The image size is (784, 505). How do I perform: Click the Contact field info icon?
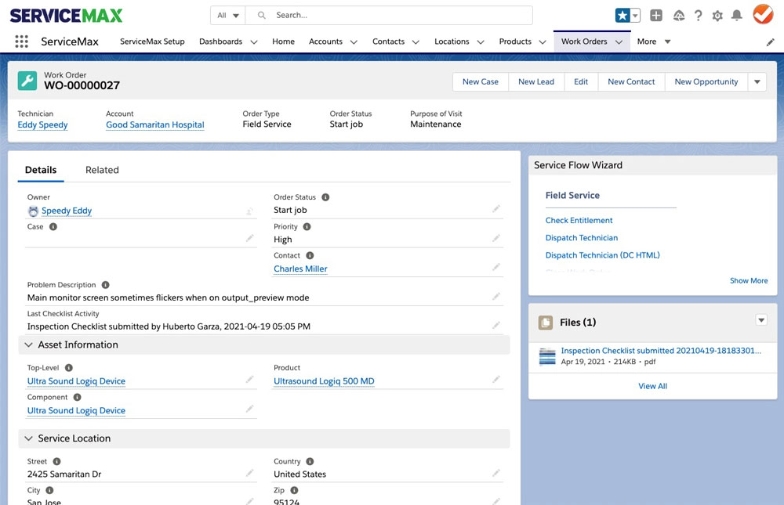310,256
